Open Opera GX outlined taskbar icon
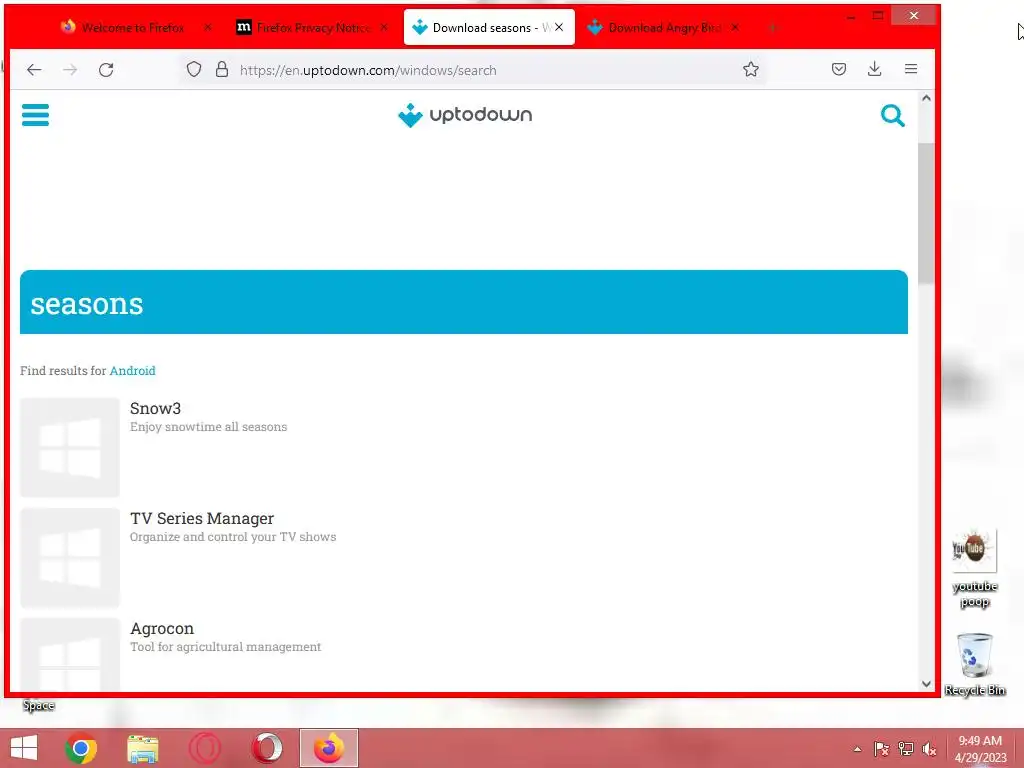This screenshot has height=768, width=1024. pyautogui.click(x=204, y=748)
